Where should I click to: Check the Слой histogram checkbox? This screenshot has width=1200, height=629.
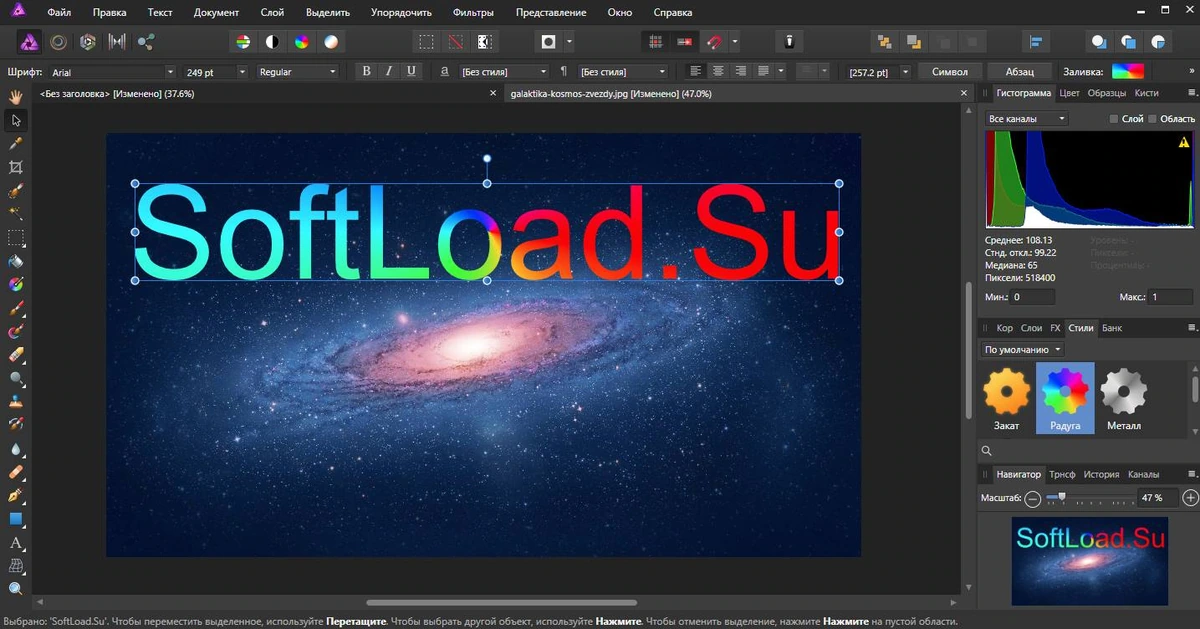(1115, 119)
